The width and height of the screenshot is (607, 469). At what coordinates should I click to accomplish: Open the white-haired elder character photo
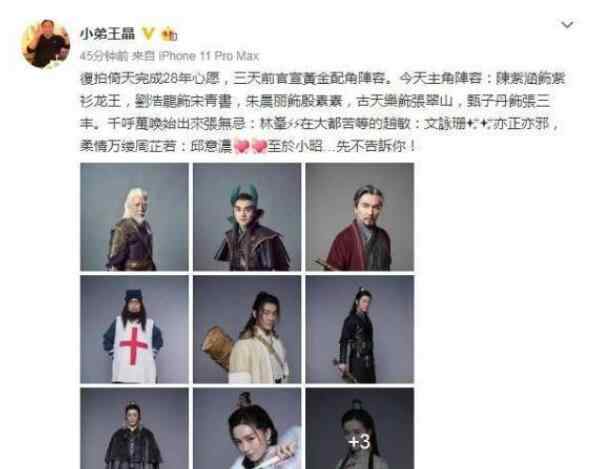coord(134,217)
